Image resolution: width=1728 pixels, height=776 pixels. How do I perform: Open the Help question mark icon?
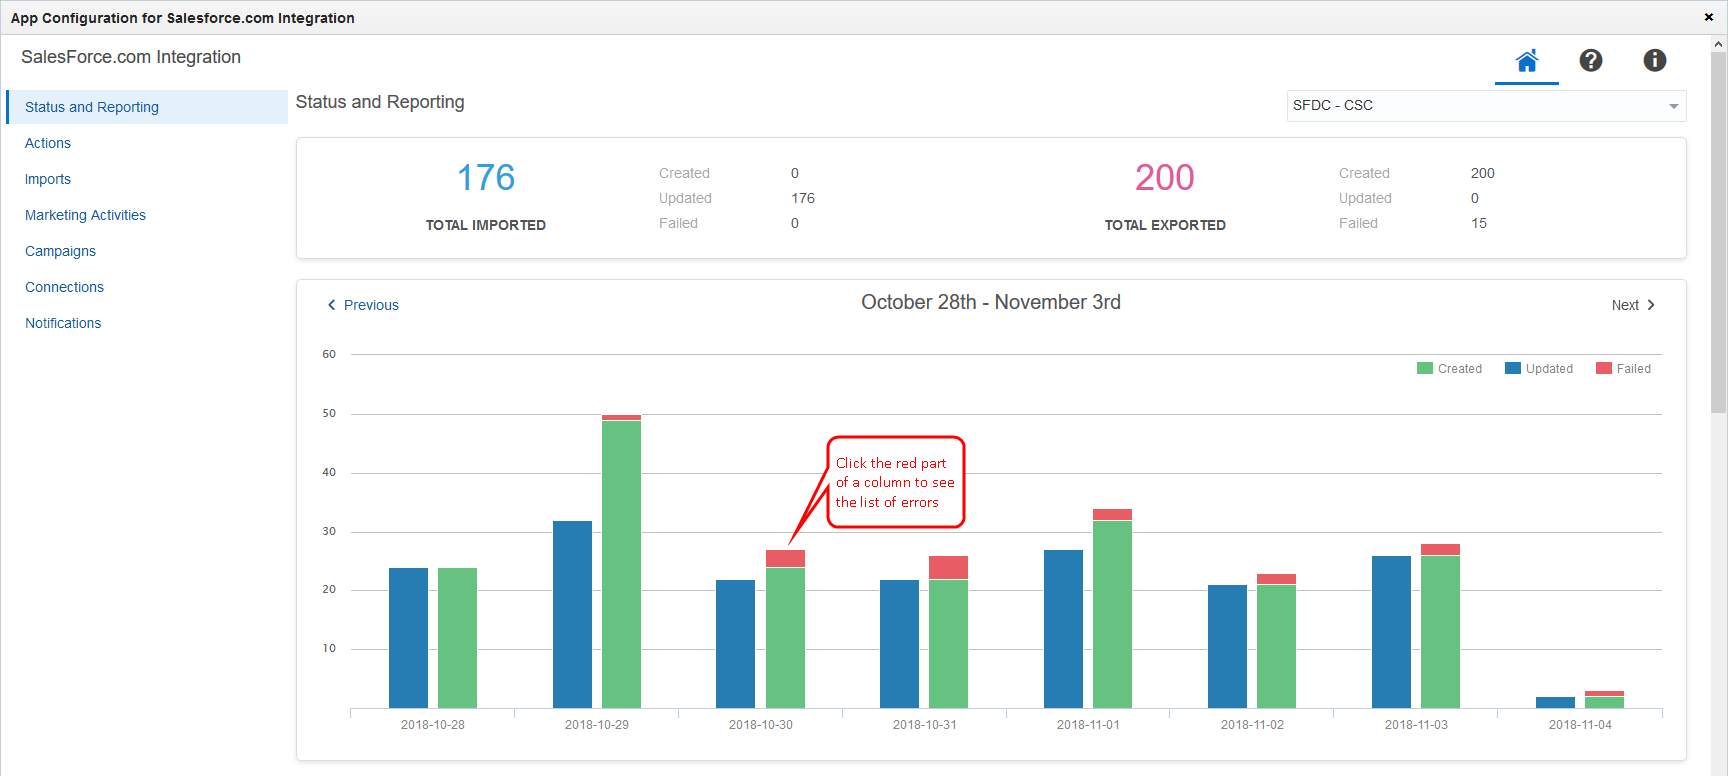click(x=1591, y=61)
